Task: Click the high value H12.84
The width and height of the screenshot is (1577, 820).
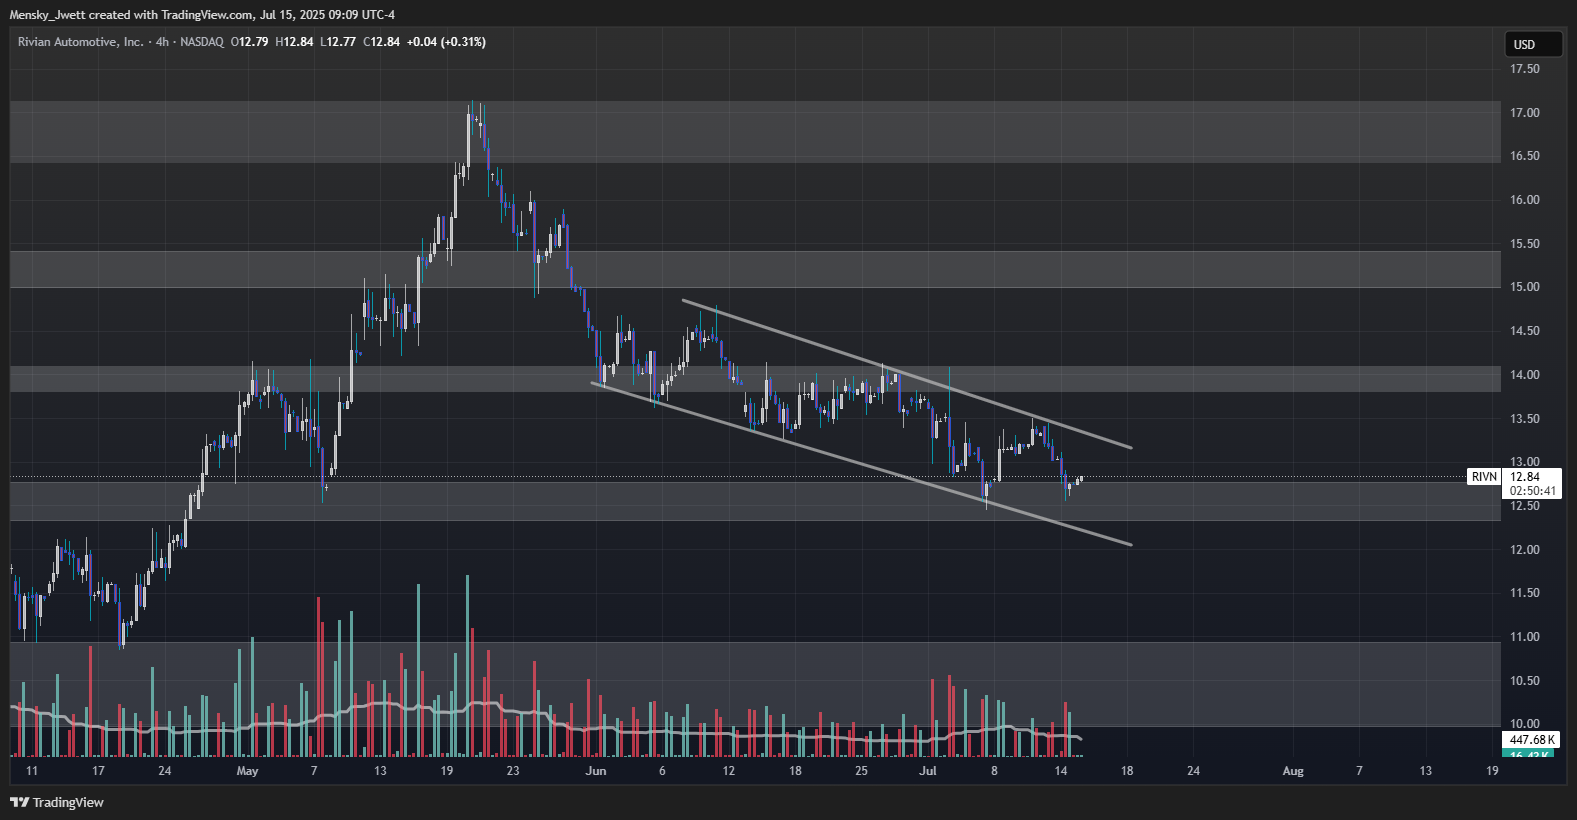Action: pyautogui.click(x=294, y=42)
